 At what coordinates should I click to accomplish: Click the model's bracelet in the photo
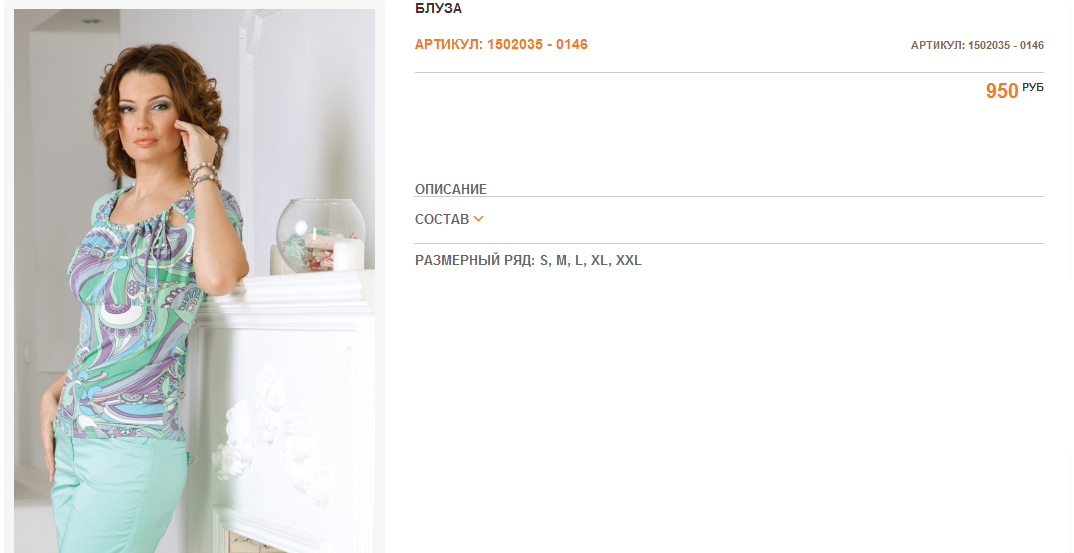(x=204, y=175)
